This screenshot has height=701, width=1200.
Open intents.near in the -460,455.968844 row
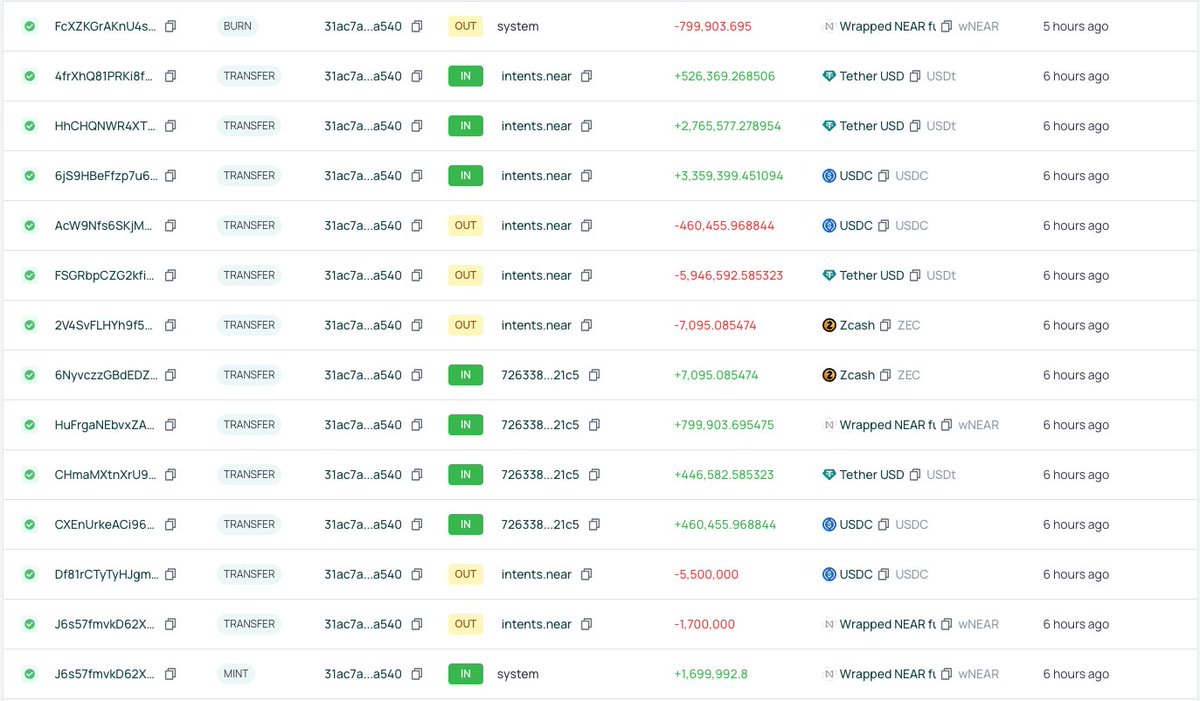(537, 226)
